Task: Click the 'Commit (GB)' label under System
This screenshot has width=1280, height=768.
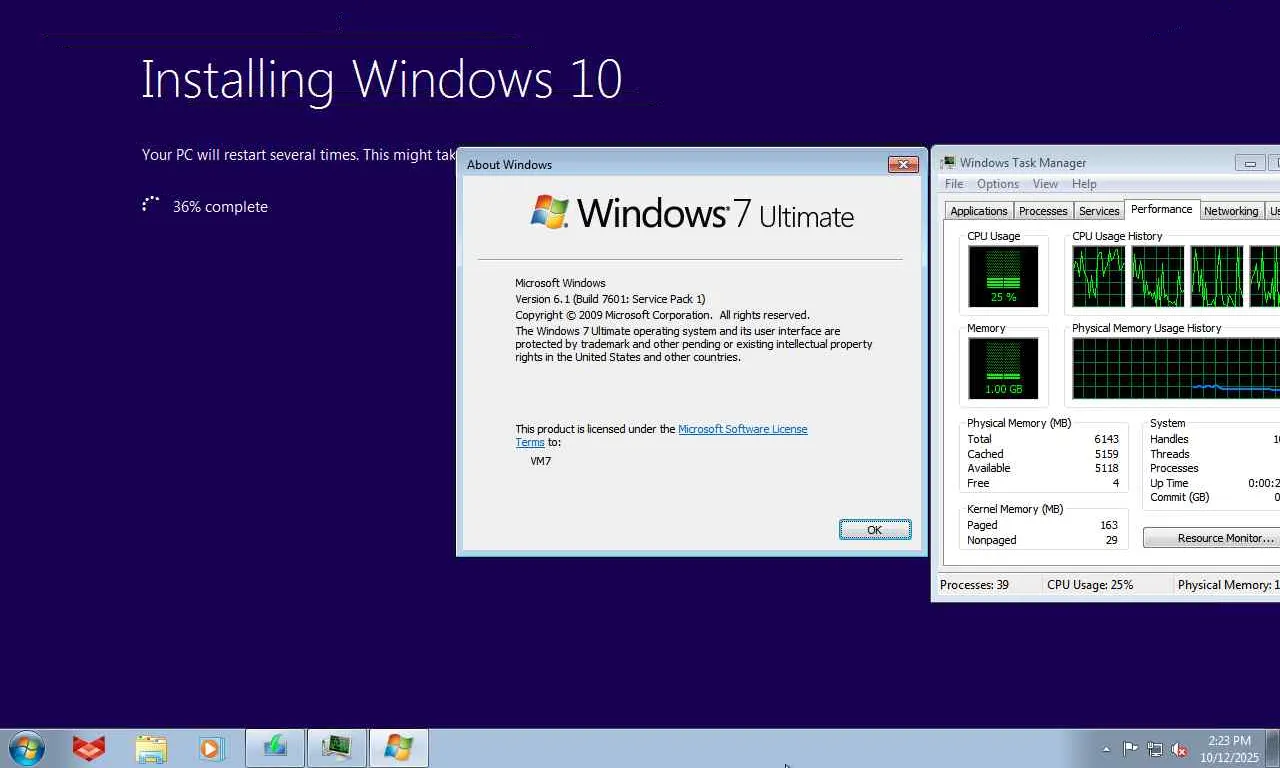Action: 1180,497
